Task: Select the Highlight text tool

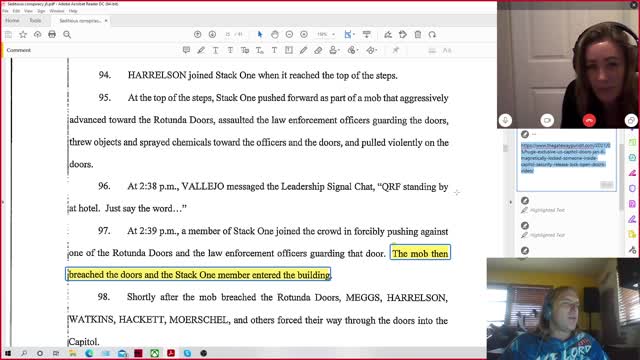Action: pos(201,50)
